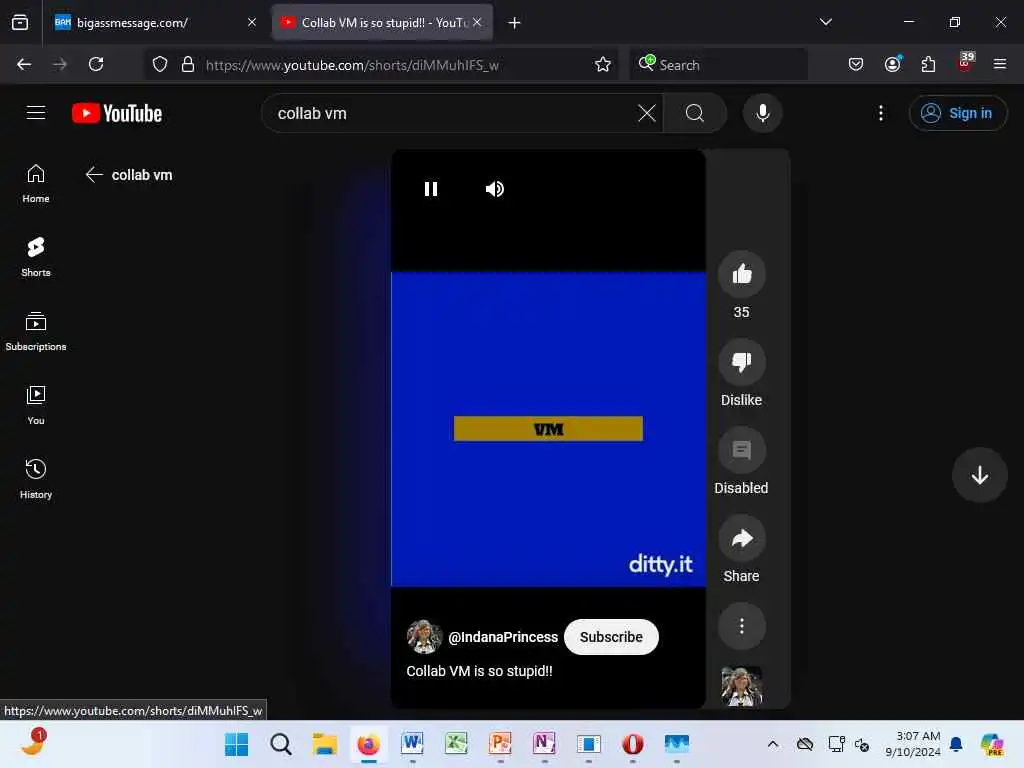
Task: Click the Copilot preview icon
Action: pyautogui.click(x=992, y=744)
